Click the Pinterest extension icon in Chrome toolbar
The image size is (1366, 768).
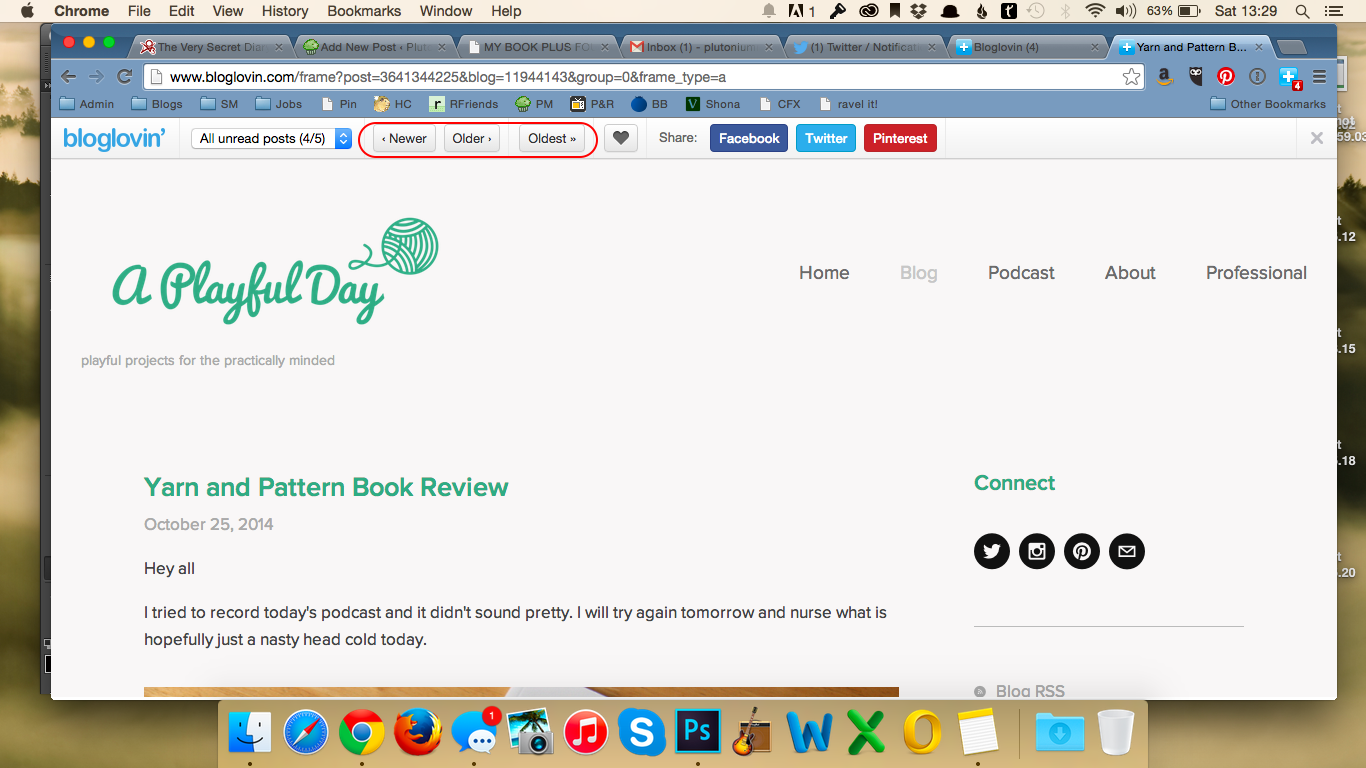click(x=1226, y=77)
